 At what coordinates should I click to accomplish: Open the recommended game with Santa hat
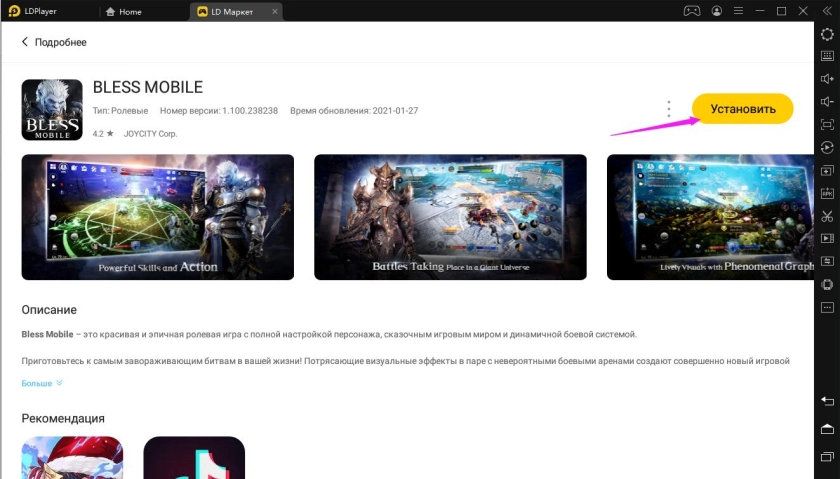(x=72, y=458)
